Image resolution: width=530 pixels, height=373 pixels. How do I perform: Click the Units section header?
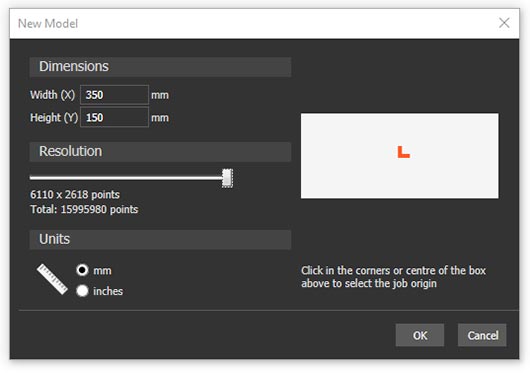[x=160, y=239]
